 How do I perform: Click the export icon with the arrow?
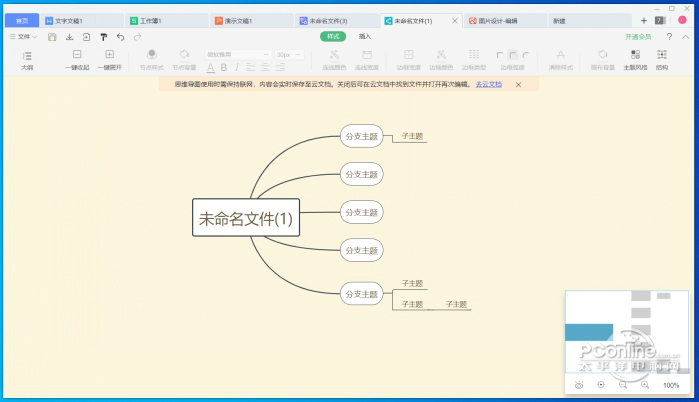[x=86, y=37]
